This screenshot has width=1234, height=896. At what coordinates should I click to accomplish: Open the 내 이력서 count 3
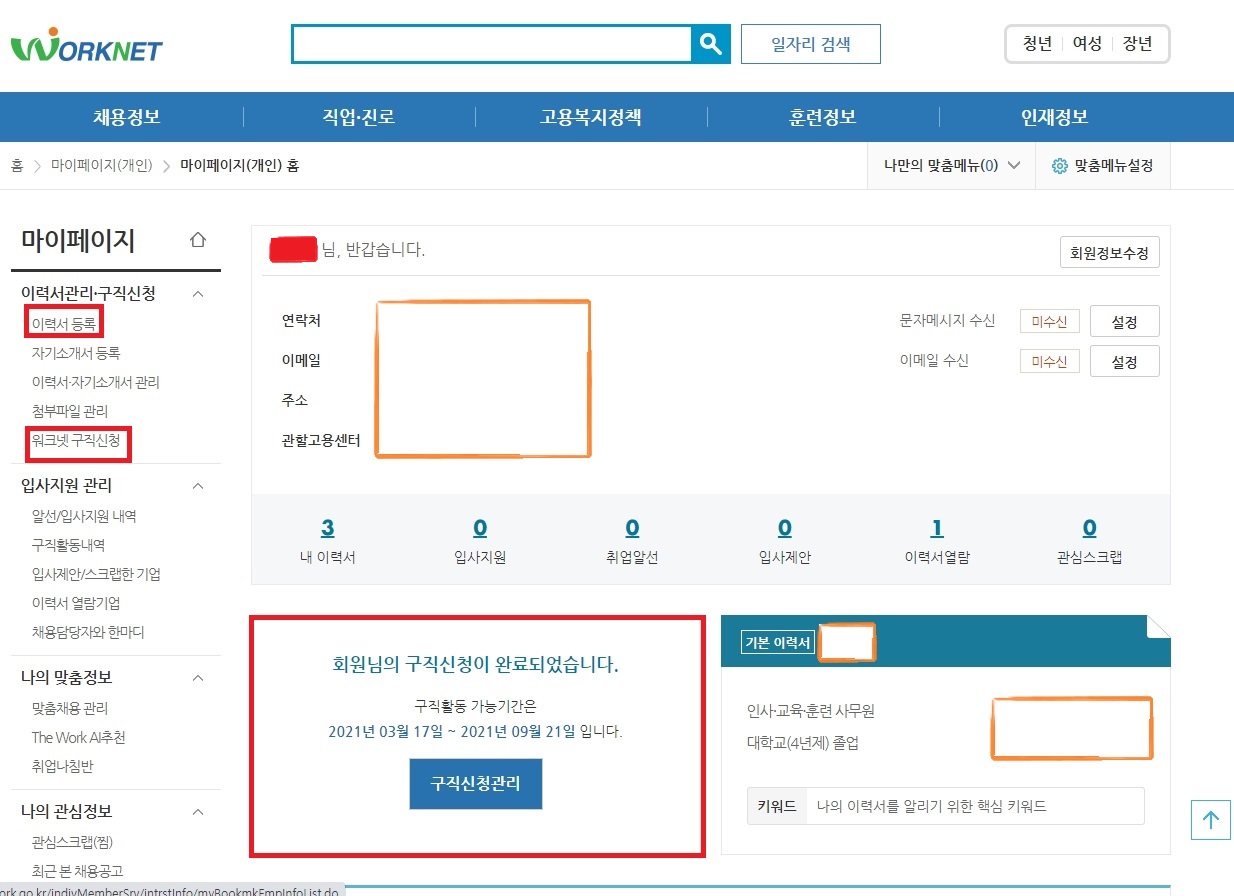point(327,528)
